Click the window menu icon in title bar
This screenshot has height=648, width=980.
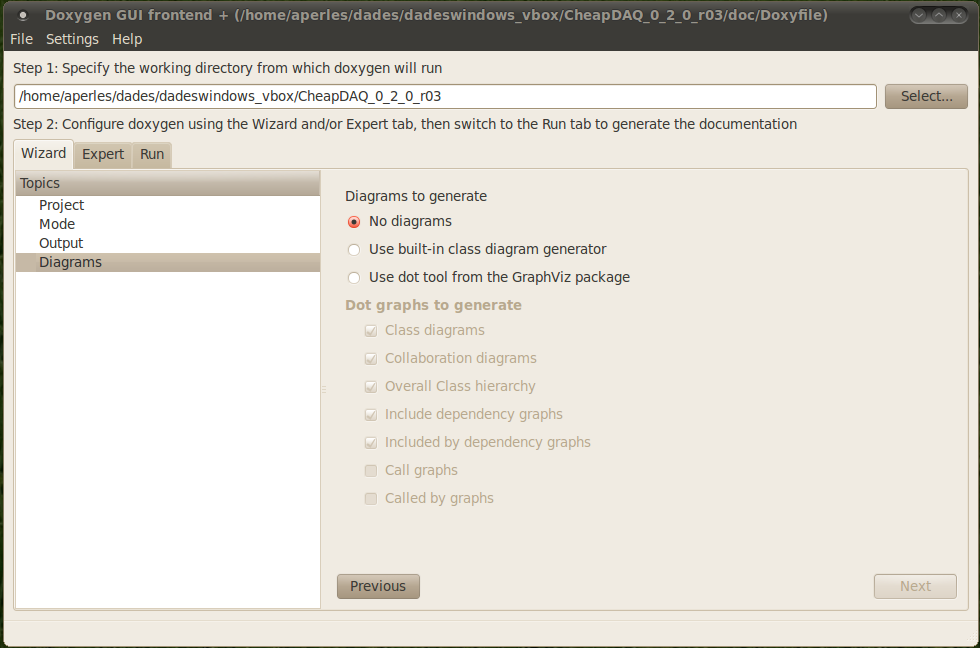click(22, 15)
